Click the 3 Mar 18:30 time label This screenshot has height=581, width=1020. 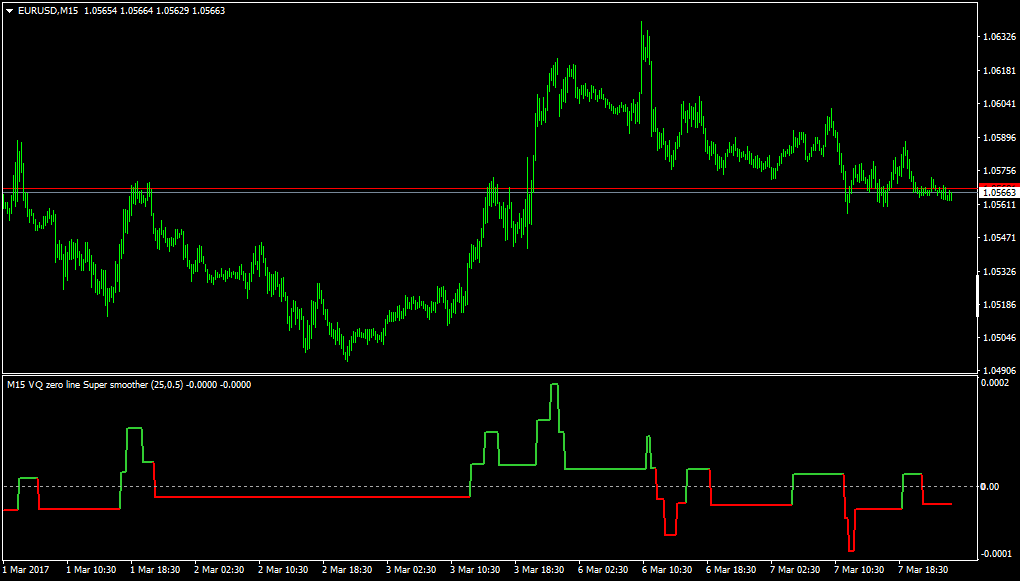(x=539, y=570)
